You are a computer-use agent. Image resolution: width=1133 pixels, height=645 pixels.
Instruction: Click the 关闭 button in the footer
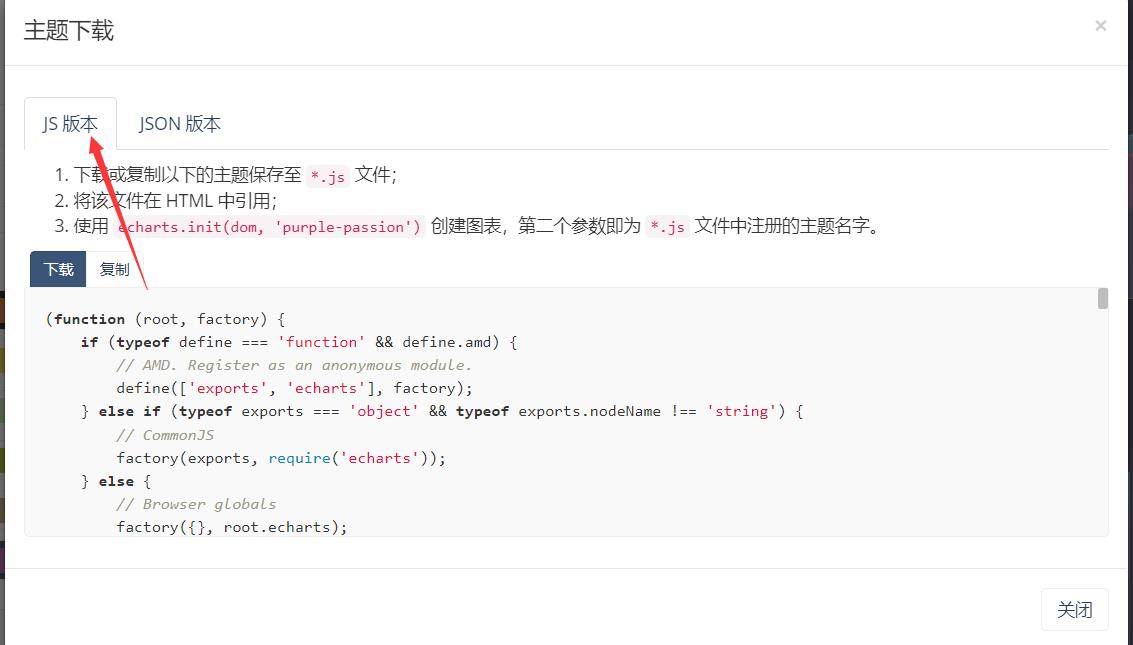1074,609
